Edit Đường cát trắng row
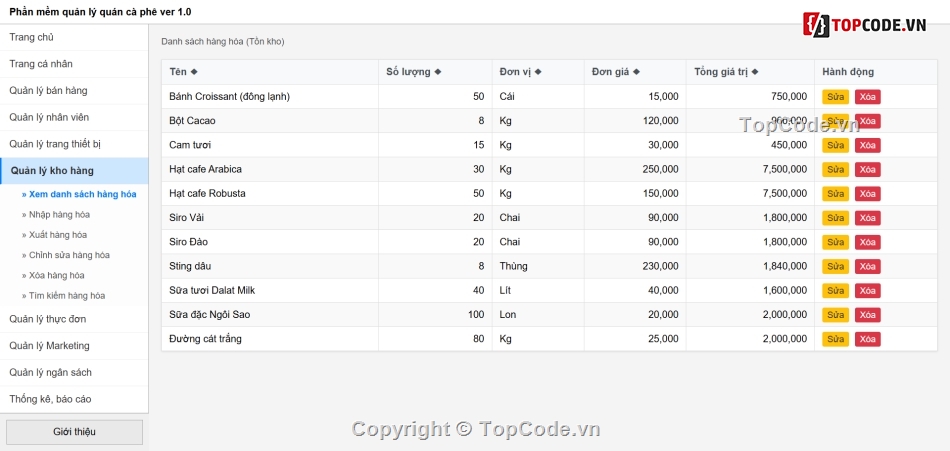This screenshot has height=451, width=950. pos(835,339)
